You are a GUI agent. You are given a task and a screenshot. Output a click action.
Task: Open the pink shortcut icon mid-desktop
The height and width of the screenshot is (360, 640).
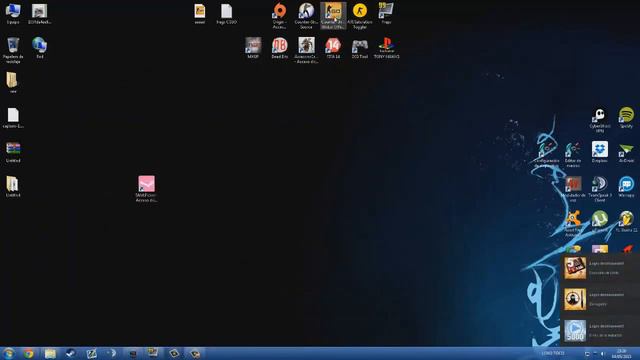click(x=147, y=189)
